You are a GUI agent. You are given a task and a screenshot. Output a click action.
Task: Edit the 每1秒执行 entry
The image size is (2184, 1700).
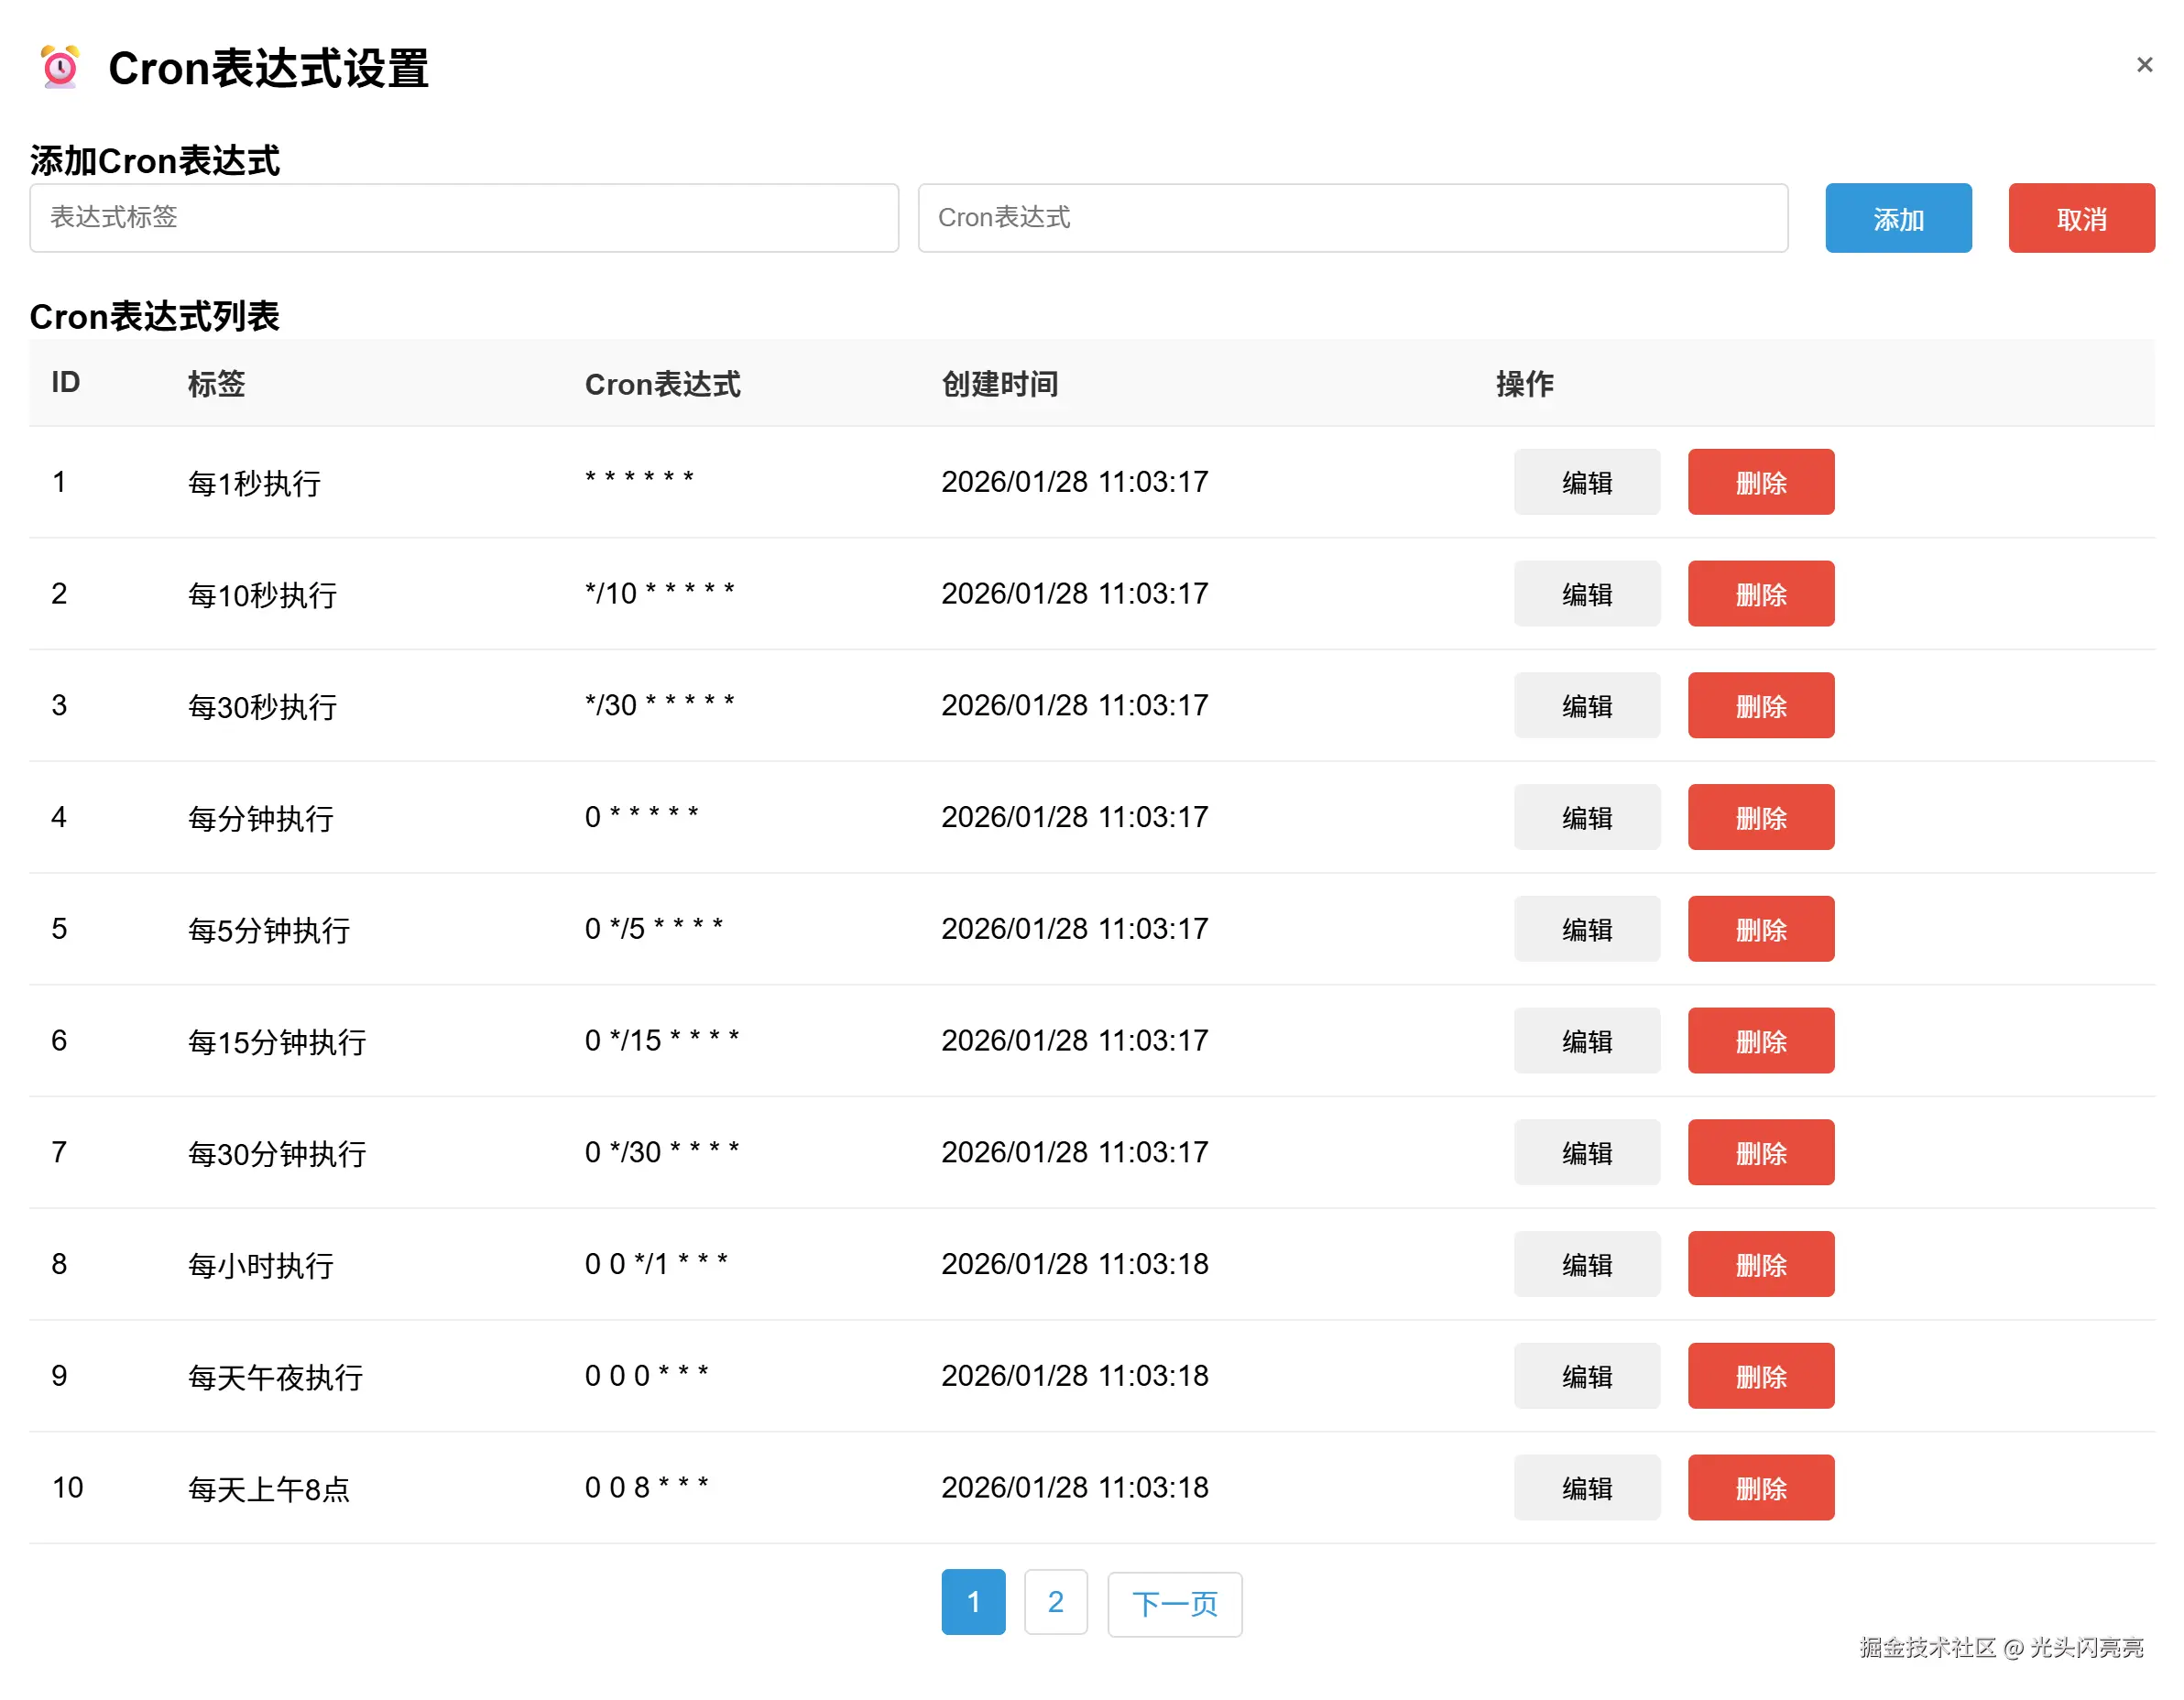[x=1586, y=482]
